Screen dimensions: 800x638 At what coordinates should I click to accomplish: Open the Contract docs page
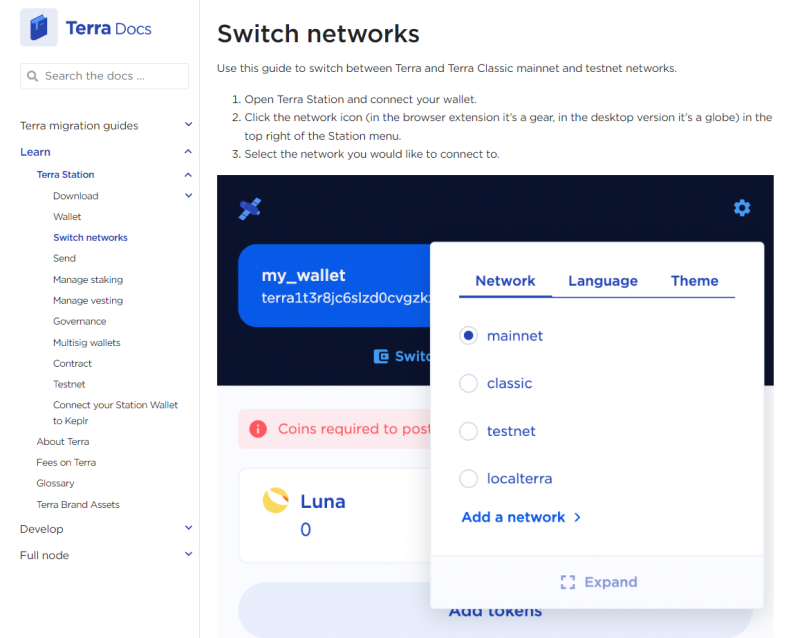[x=72, y=364]
